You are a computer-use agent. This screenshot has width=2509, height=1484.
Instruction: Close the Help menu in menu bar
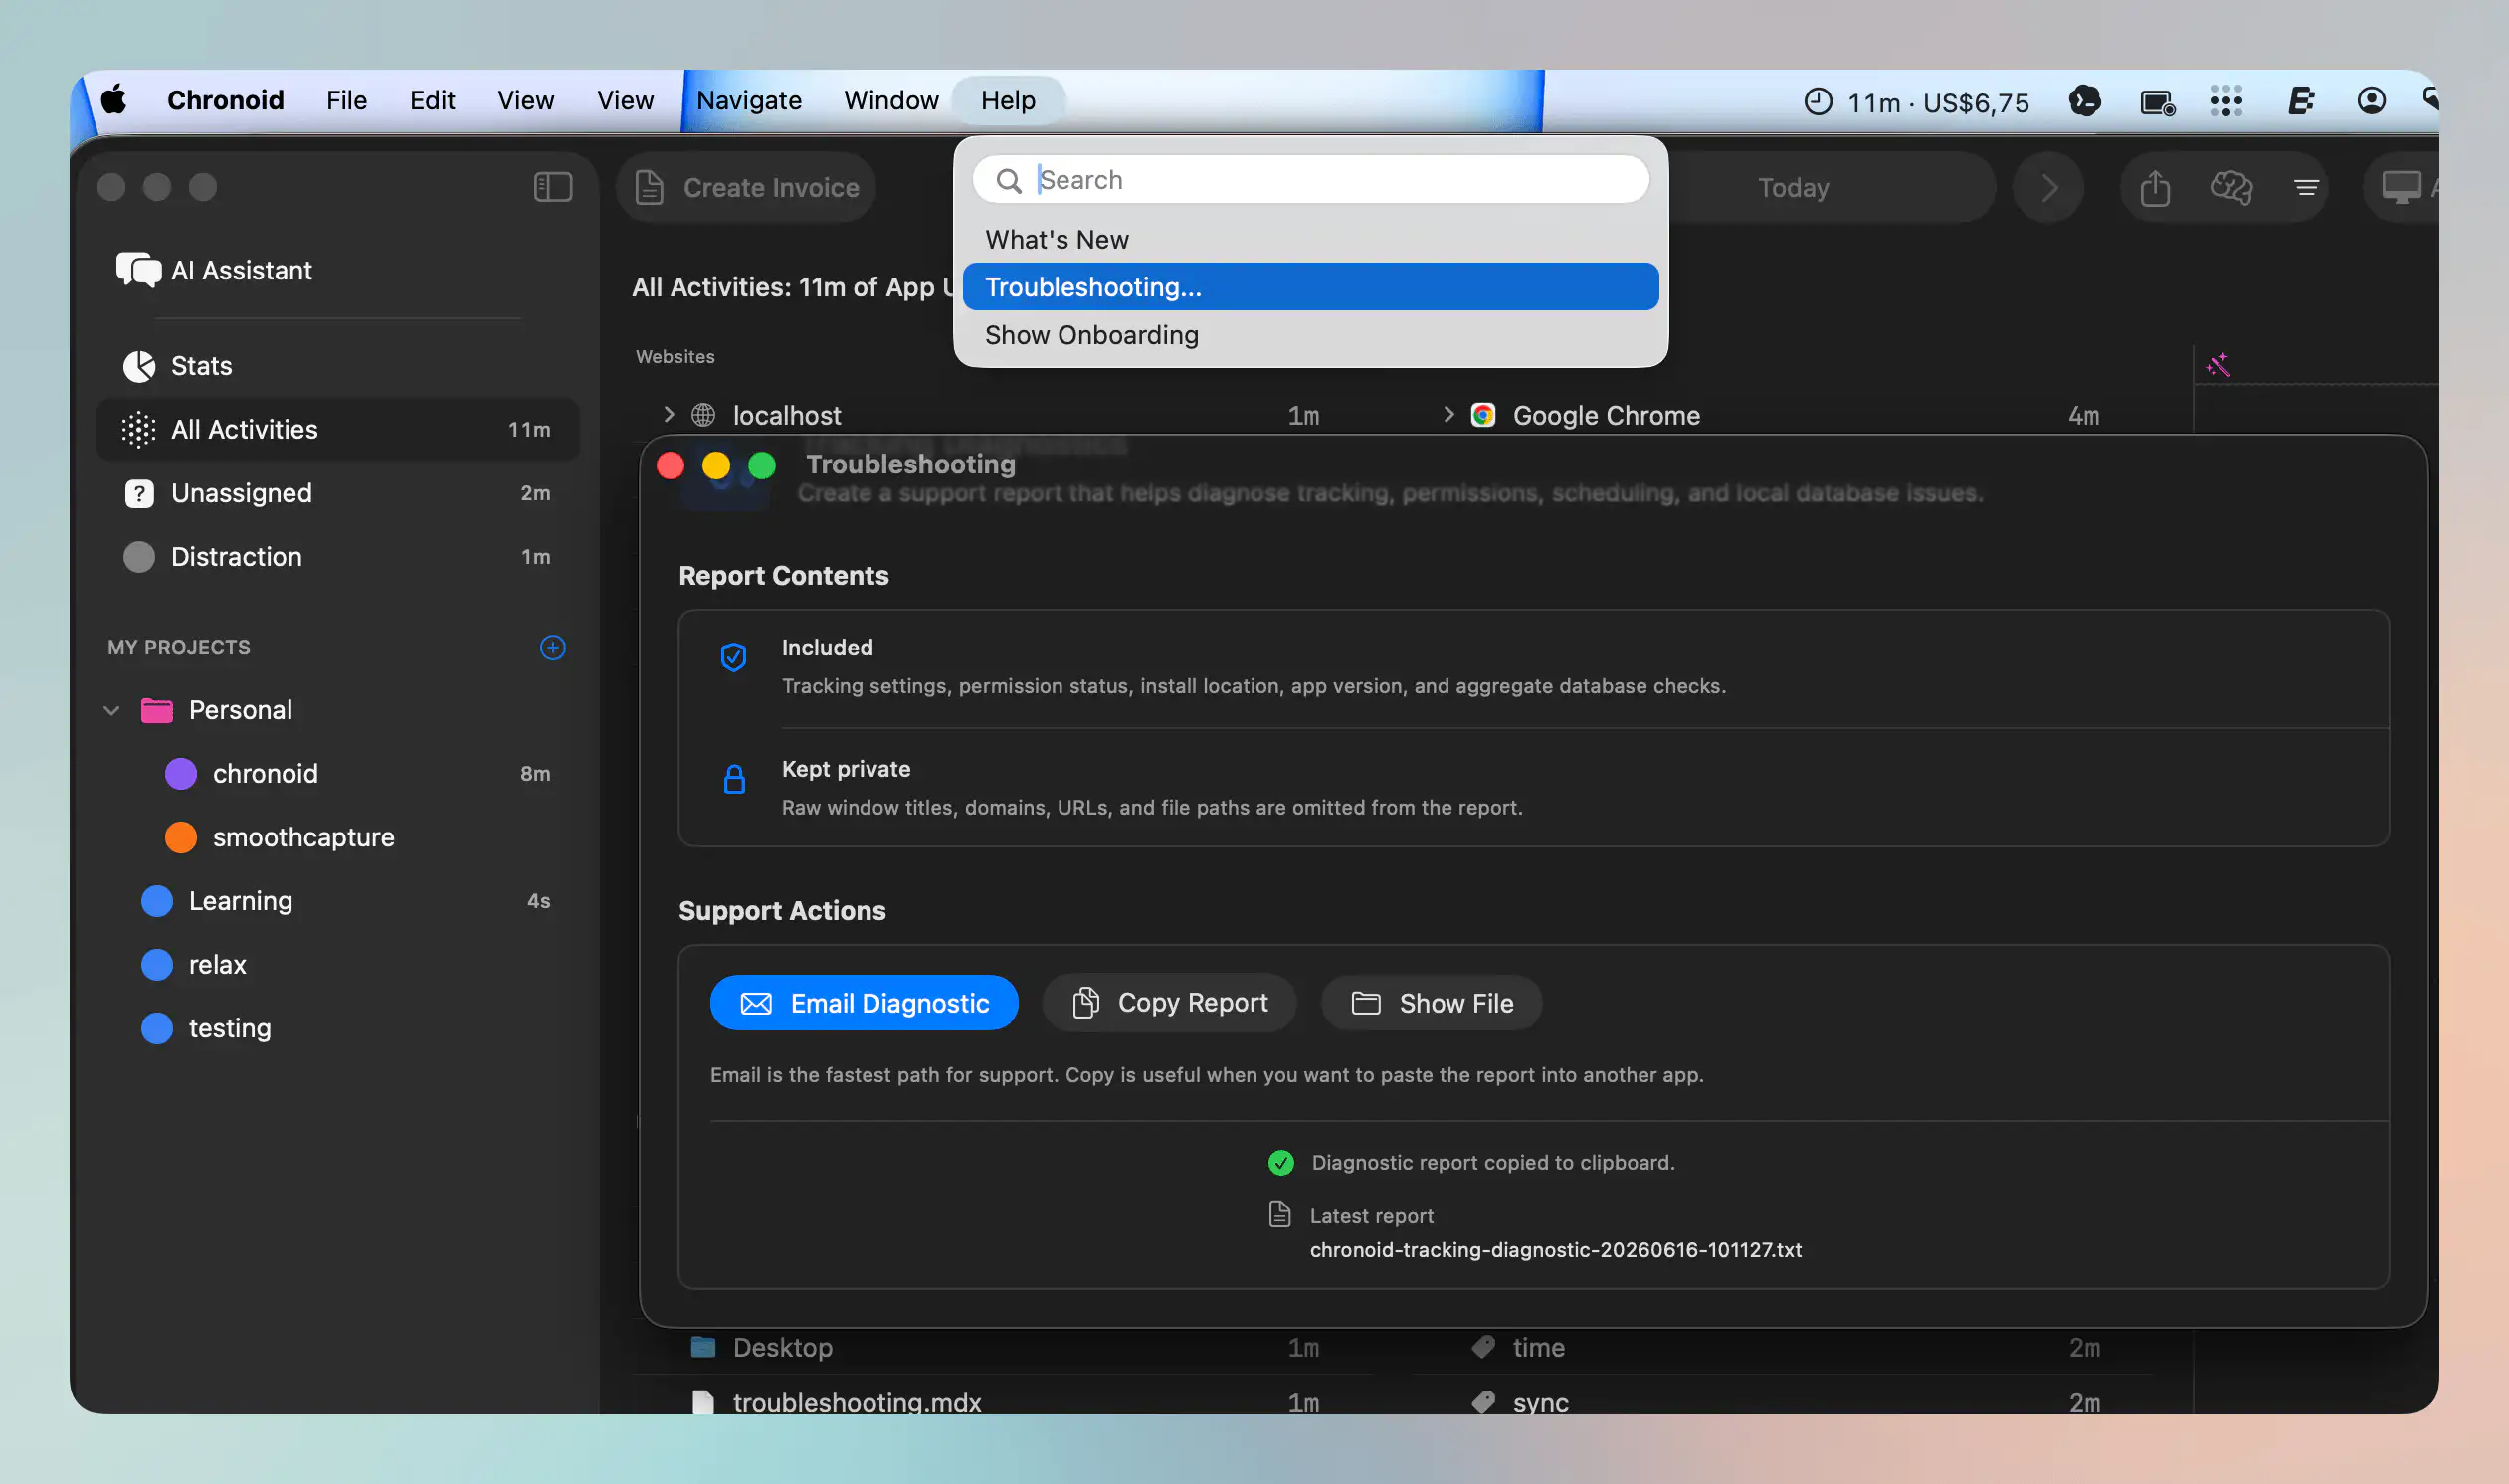(x=1007, y=100)
